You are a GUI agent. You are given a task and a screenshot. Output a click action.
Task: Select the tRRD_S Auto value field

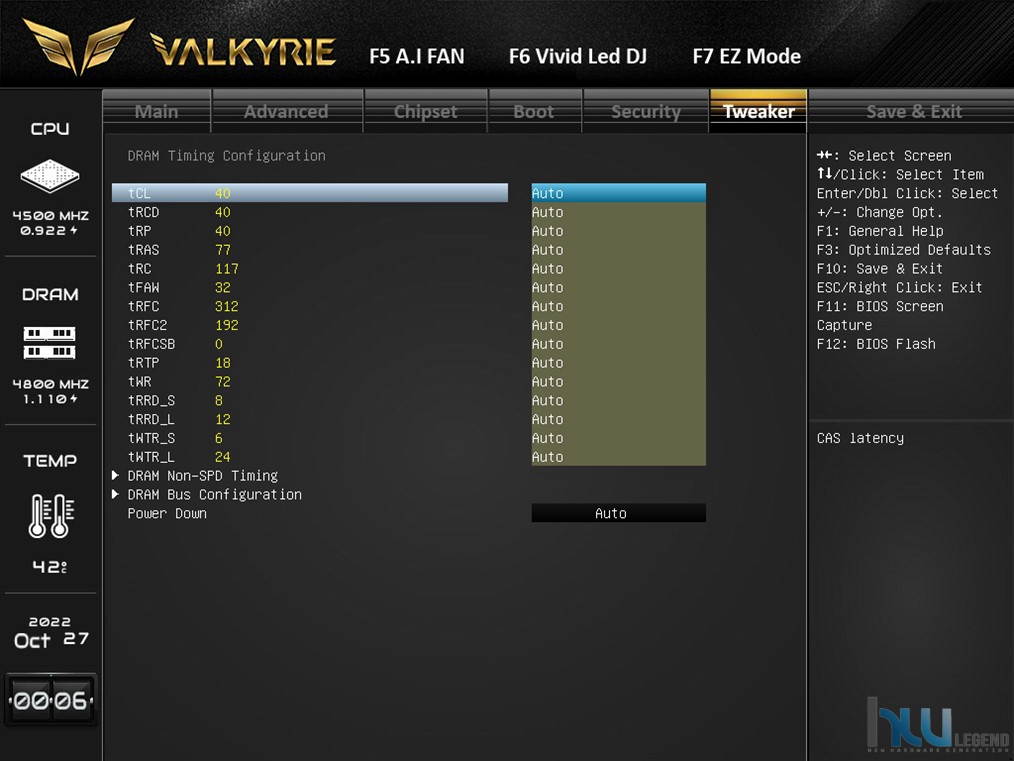[618, 400]
